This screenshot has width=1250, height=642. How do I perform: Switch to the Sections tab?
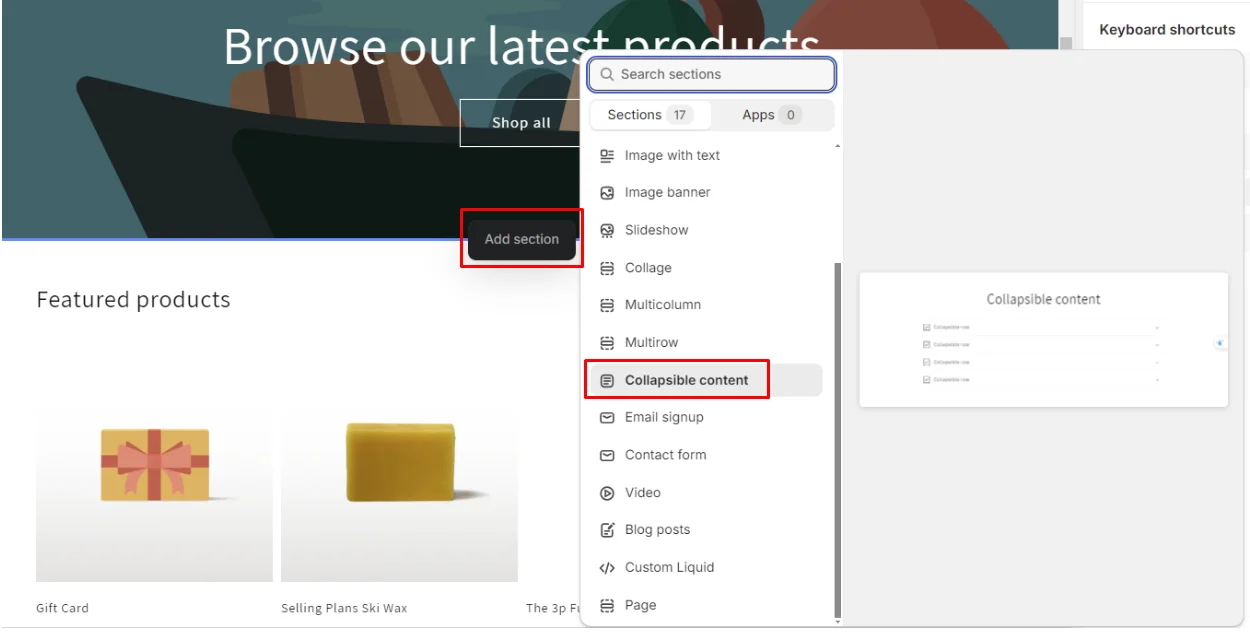click(x=650, y=115)
